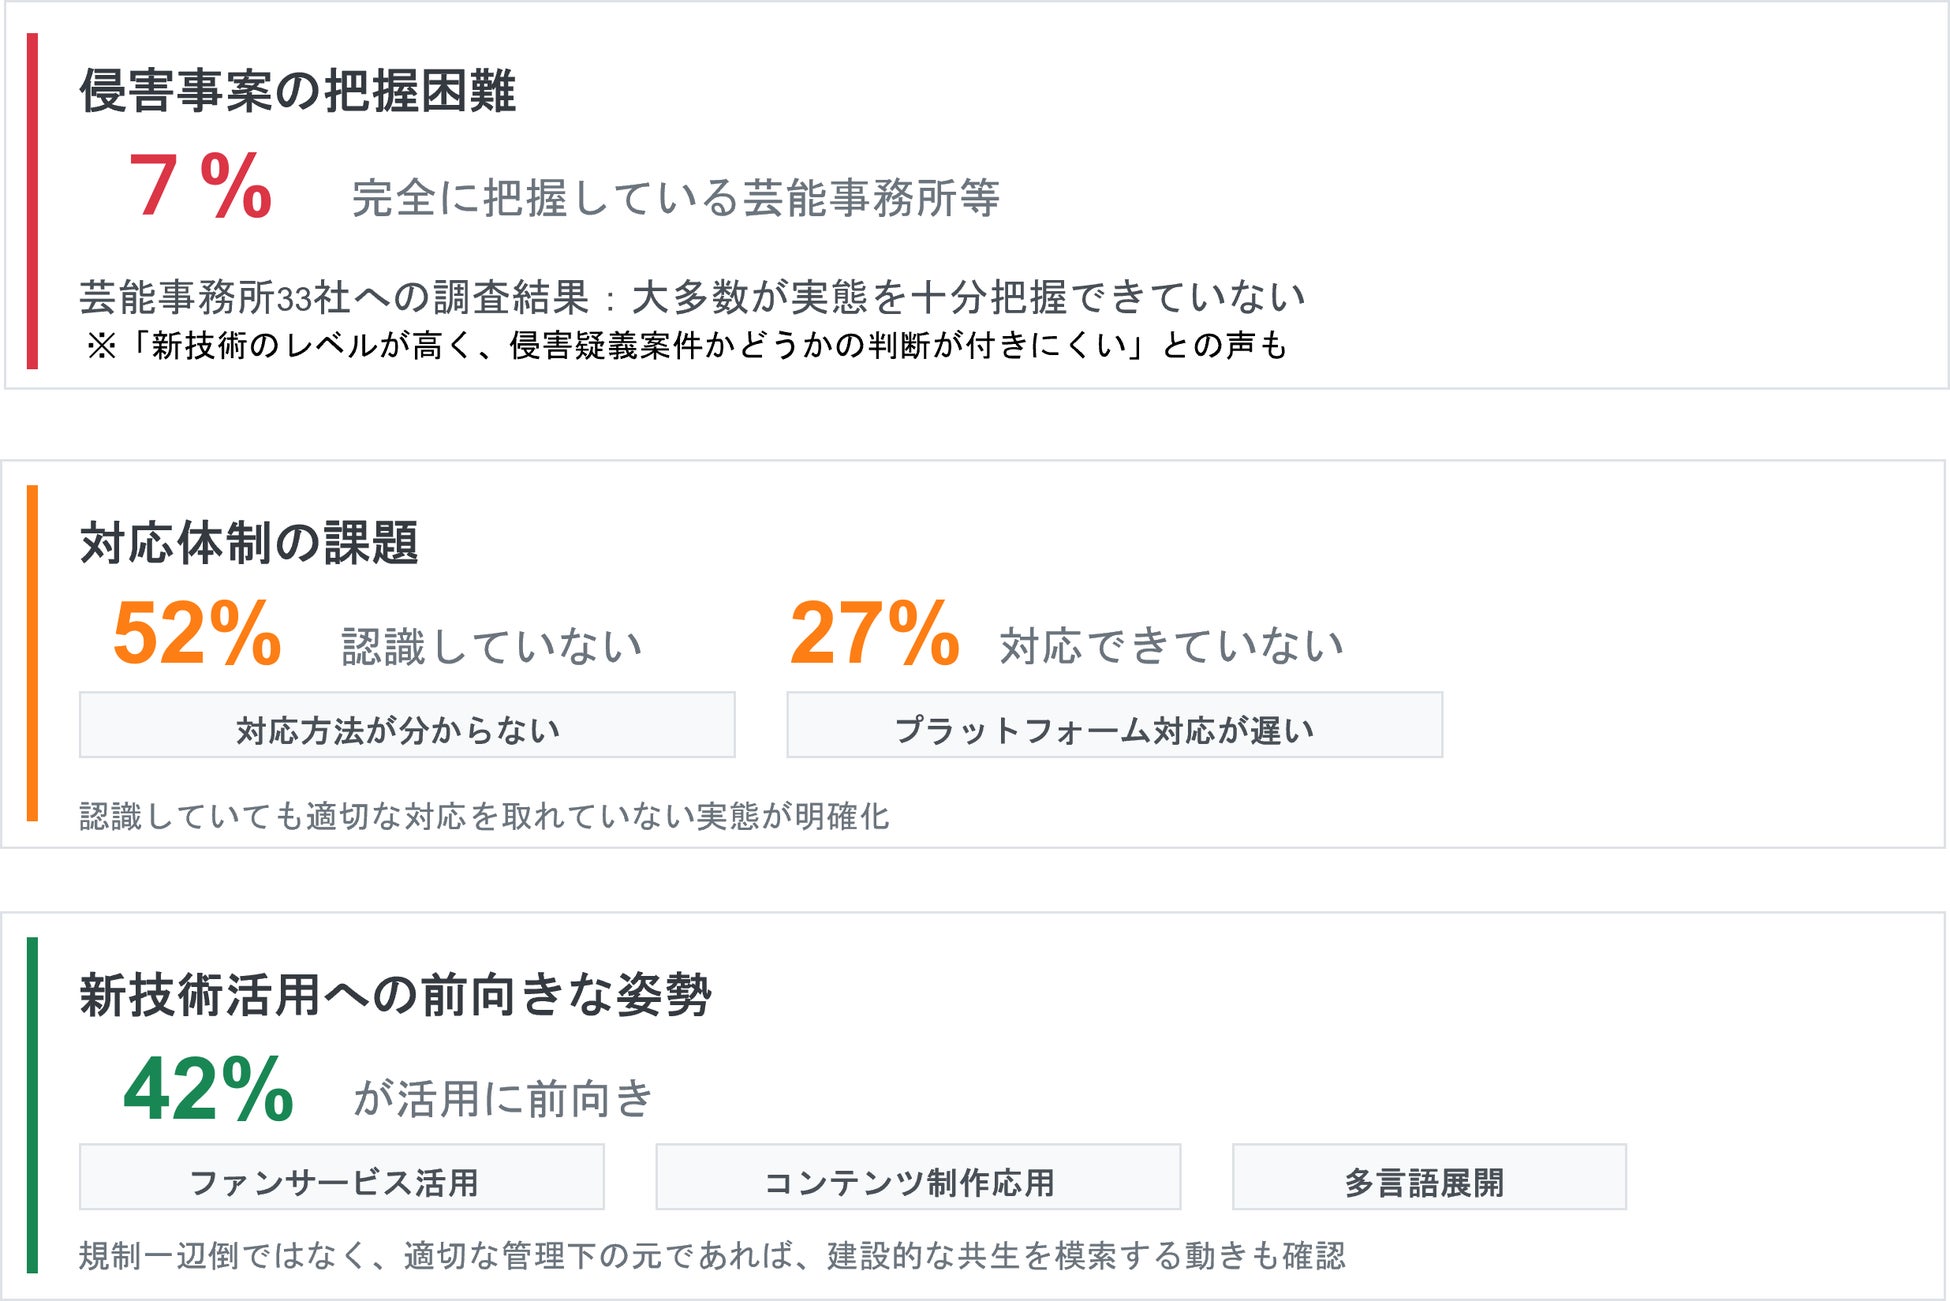The height and width of the screenshot is (1301, 1950).
Task: Click the 規制一辺倒ではなく summary sentence
Action: pyautogui.click(x=712, y=1255)
